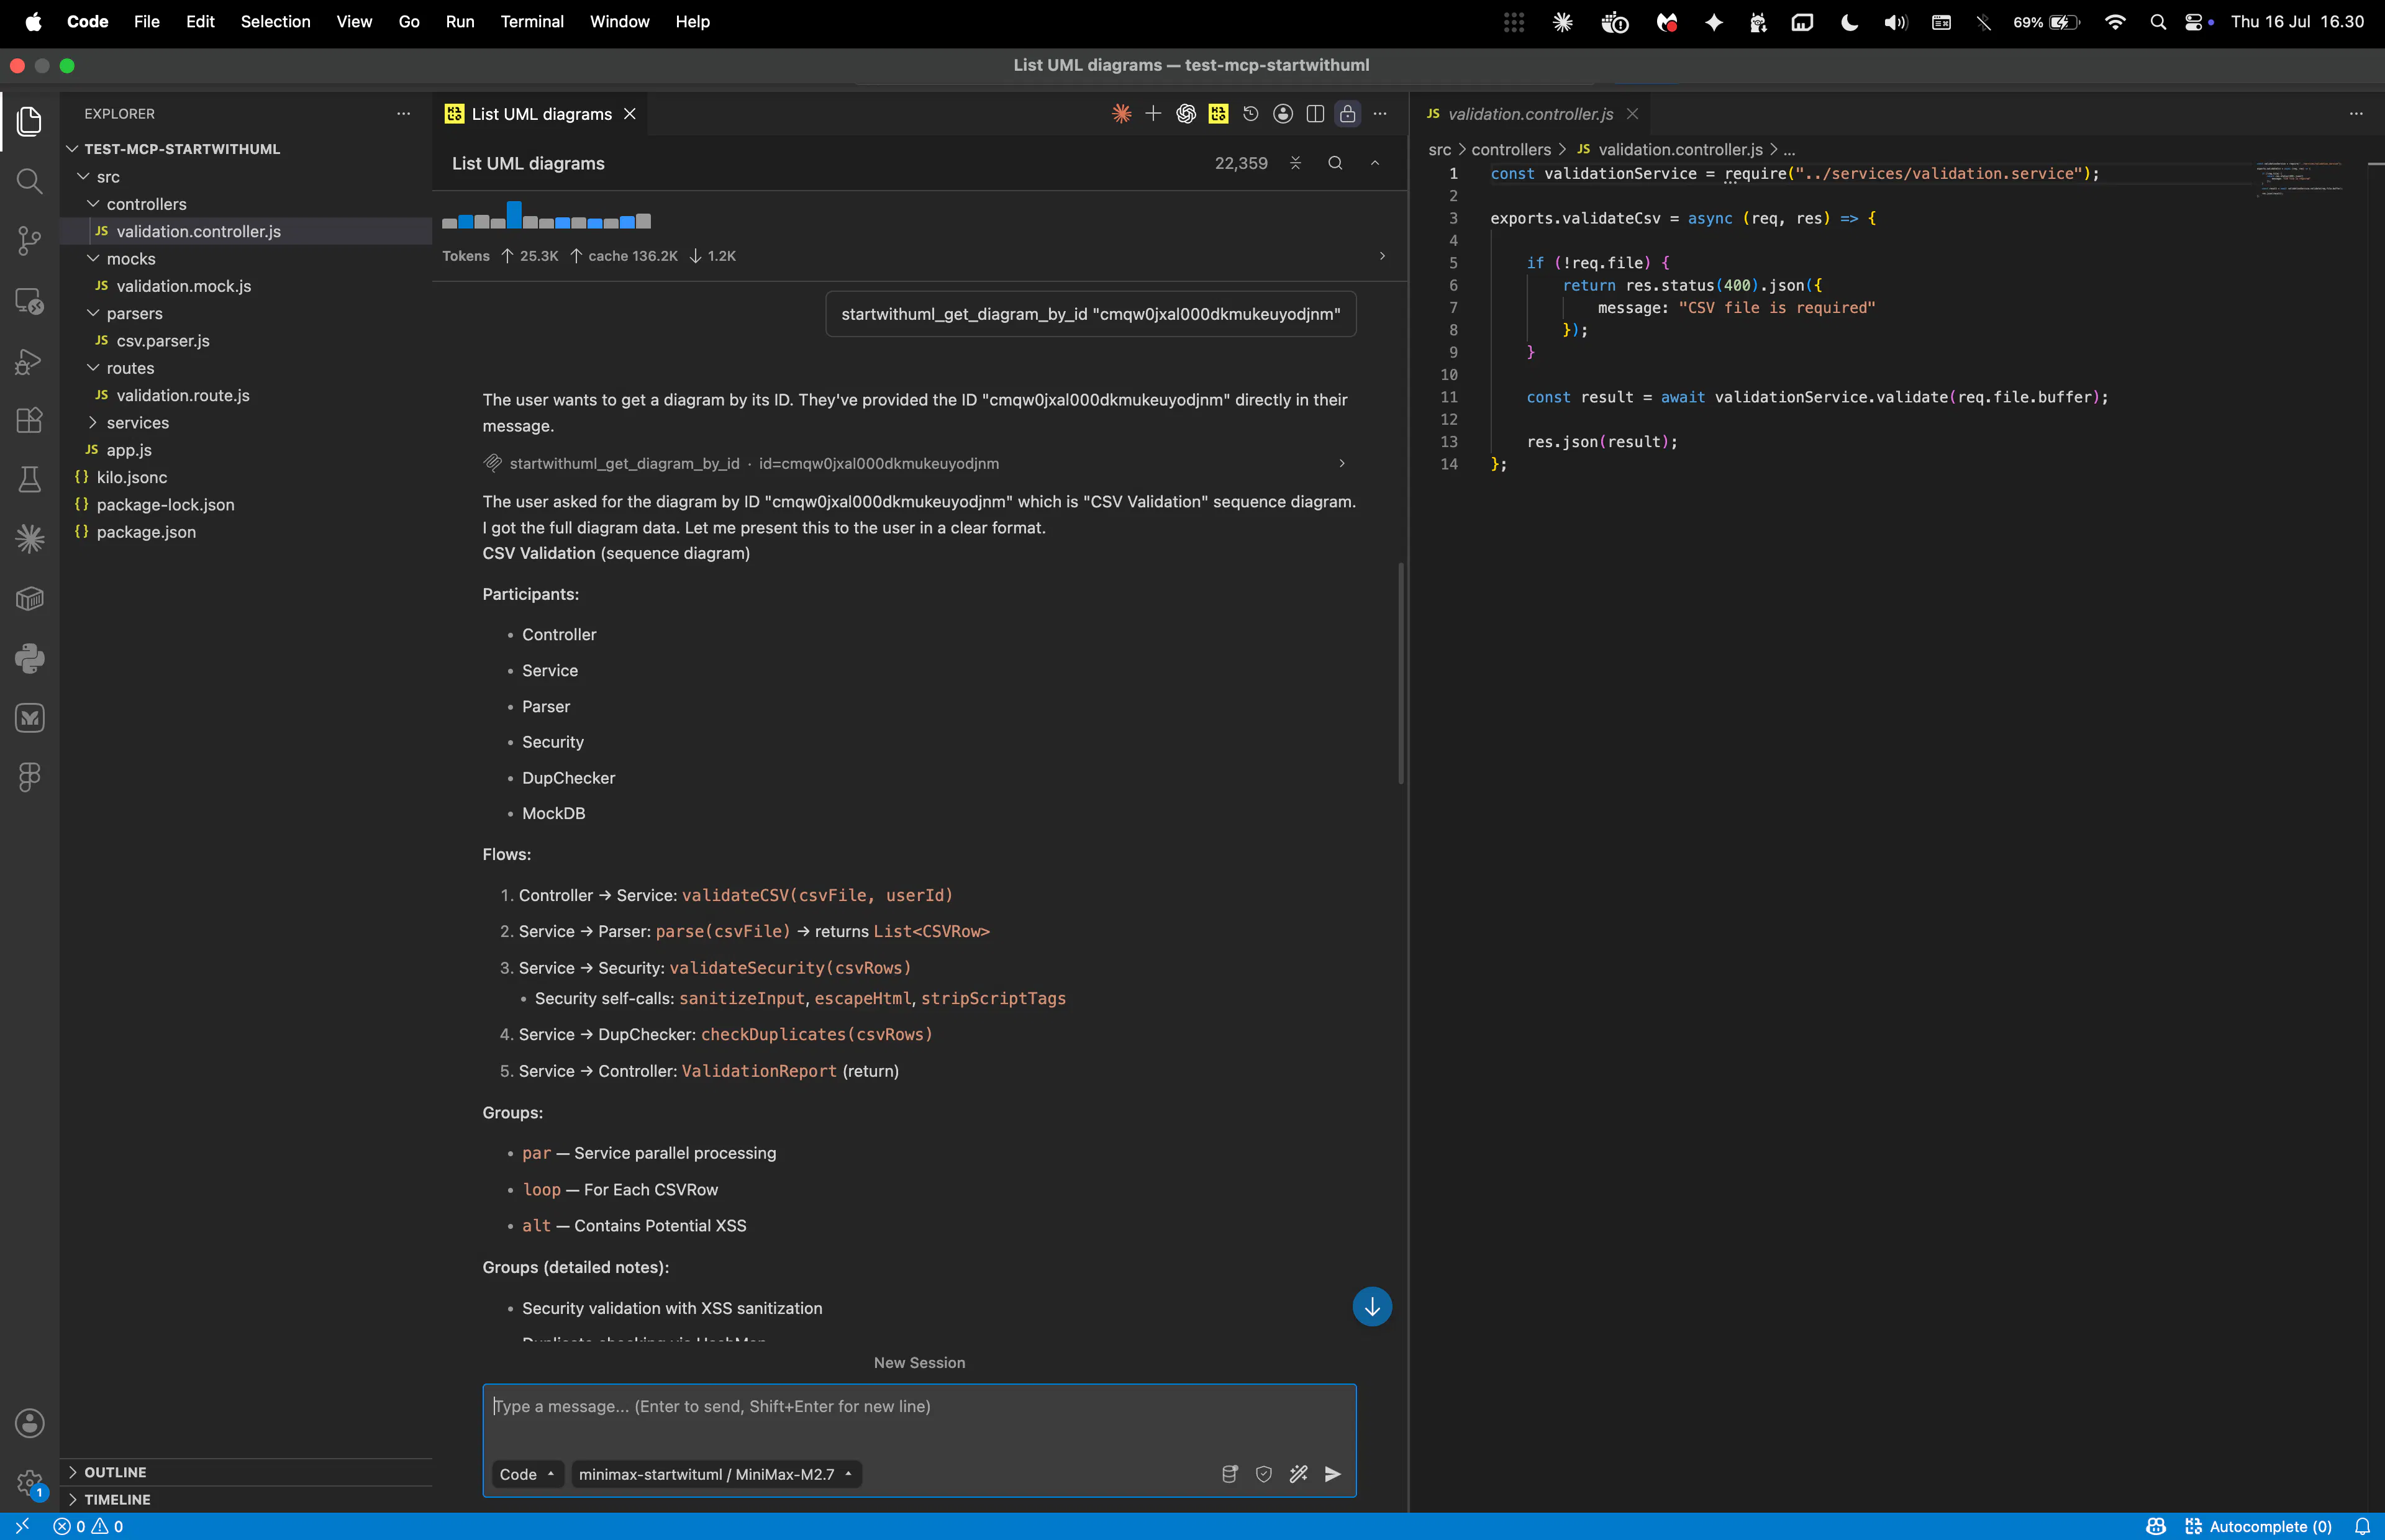Image resolution: width=2385 pixels, height=1540 pixels.
Task: Open the Search view in activity bar
Action: coord(29,181)
